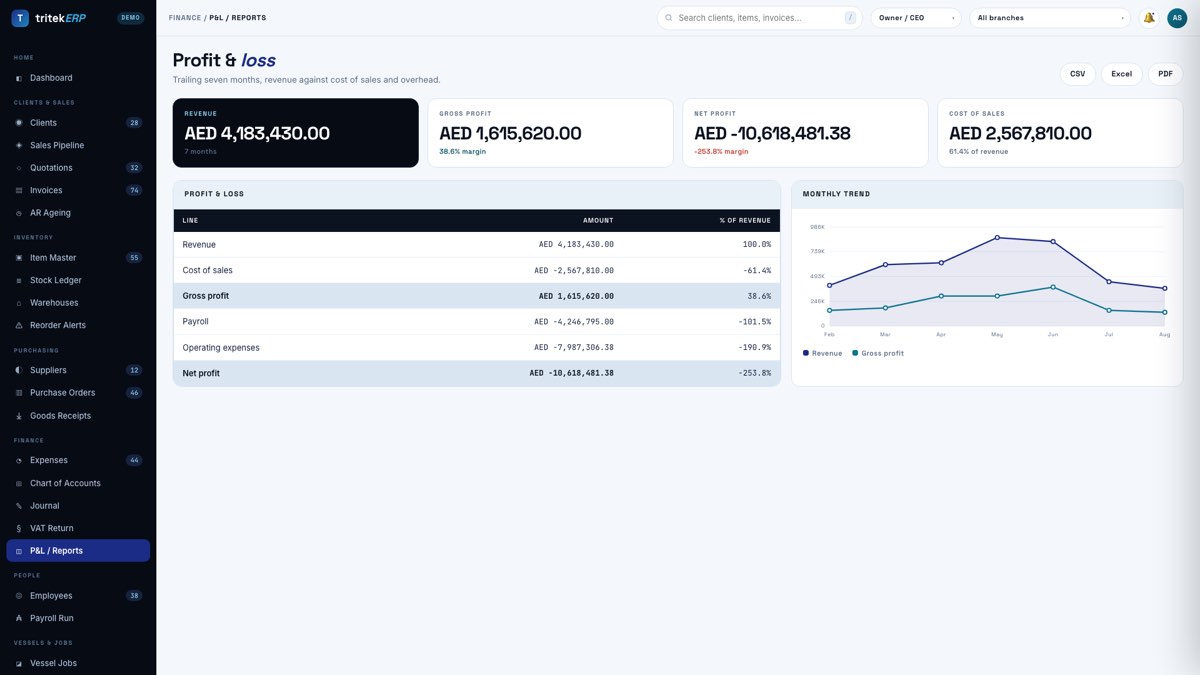Screen dimensions: 1200x675
Task: Open the All branches dropdown
Action: [x=1050, y=18]
